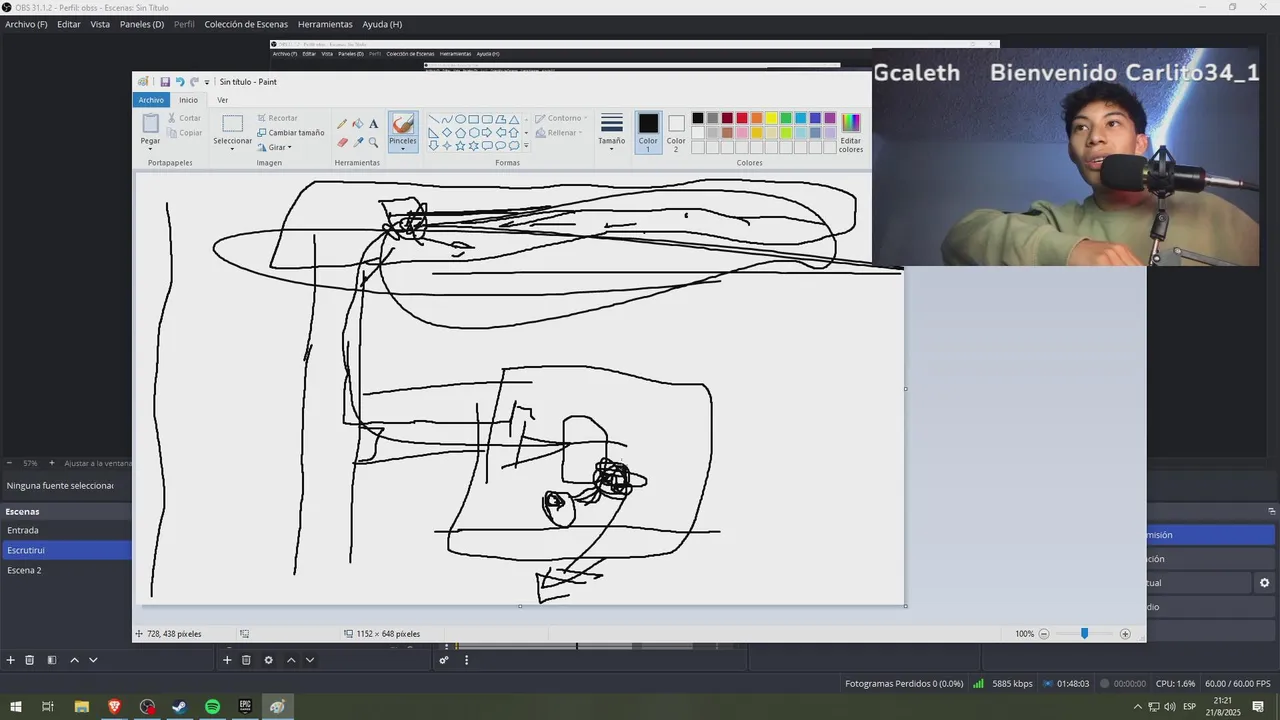The width and height of the screenshot is (1280, 720).
Task: Choose the straight line shape in Formas
Action: click(x=434, y=119)
